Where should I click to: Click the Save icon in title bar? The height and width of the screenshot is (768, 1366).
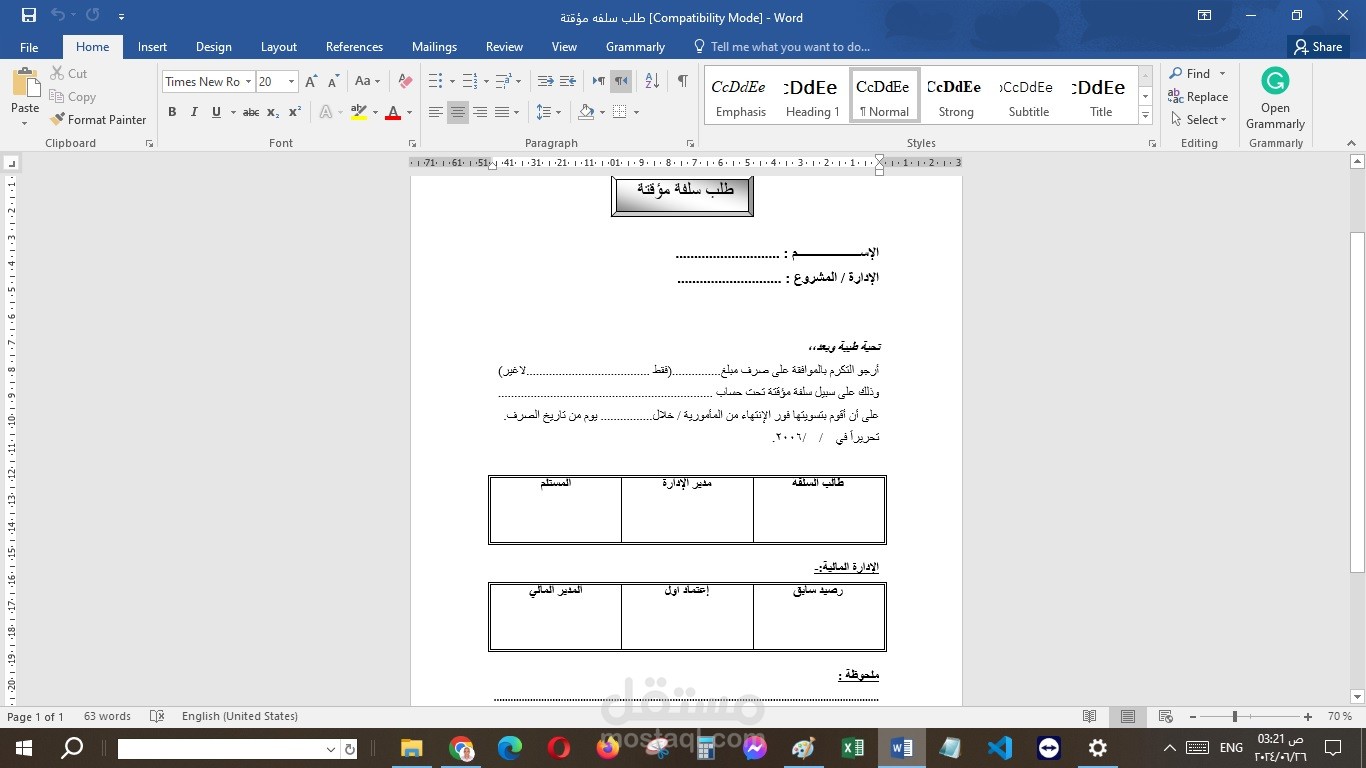29,16
